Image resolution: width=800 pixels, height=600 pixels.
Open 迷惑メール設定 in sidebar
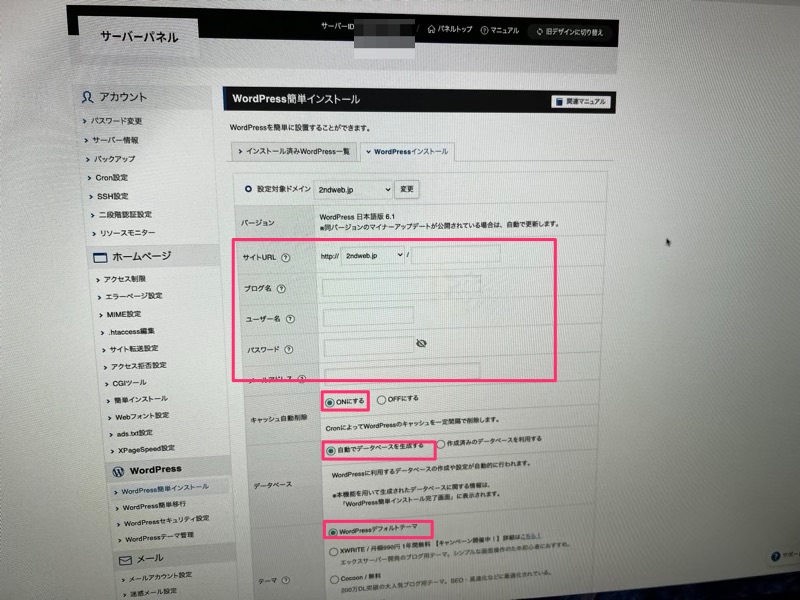point(153,592)
